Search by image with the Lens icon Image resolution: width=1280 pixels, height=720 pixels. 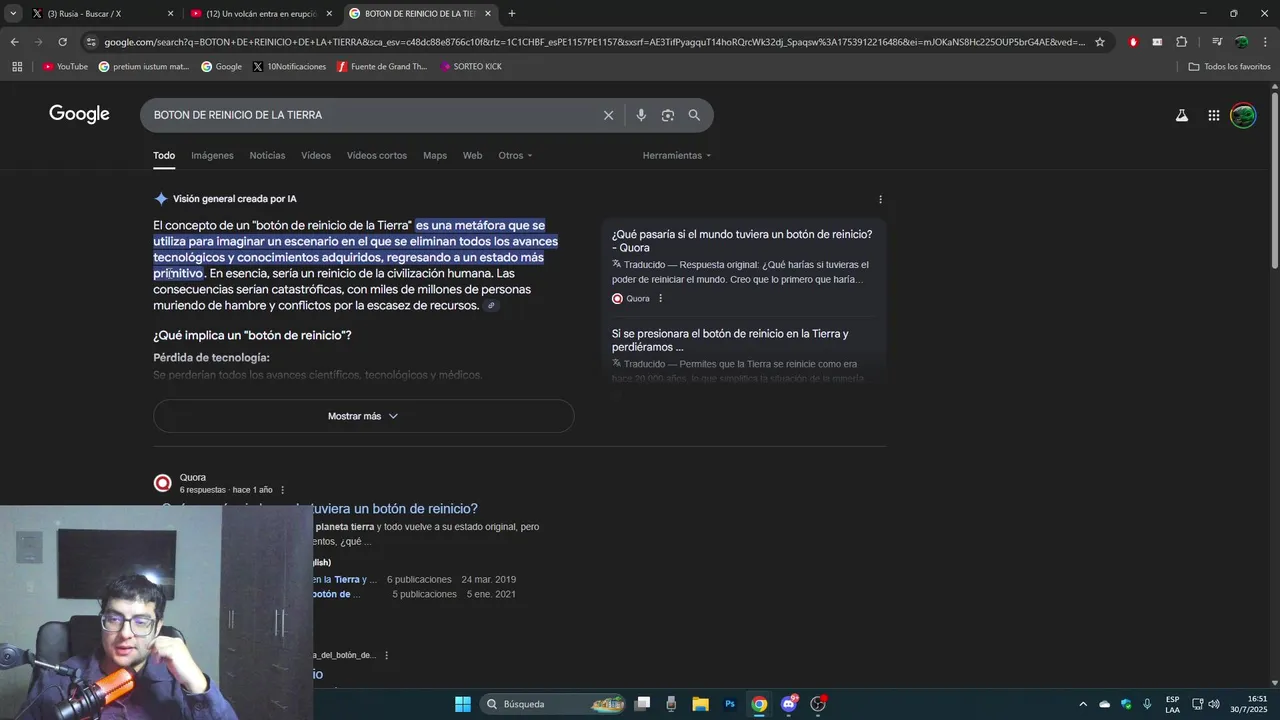[x=668, y=115]
